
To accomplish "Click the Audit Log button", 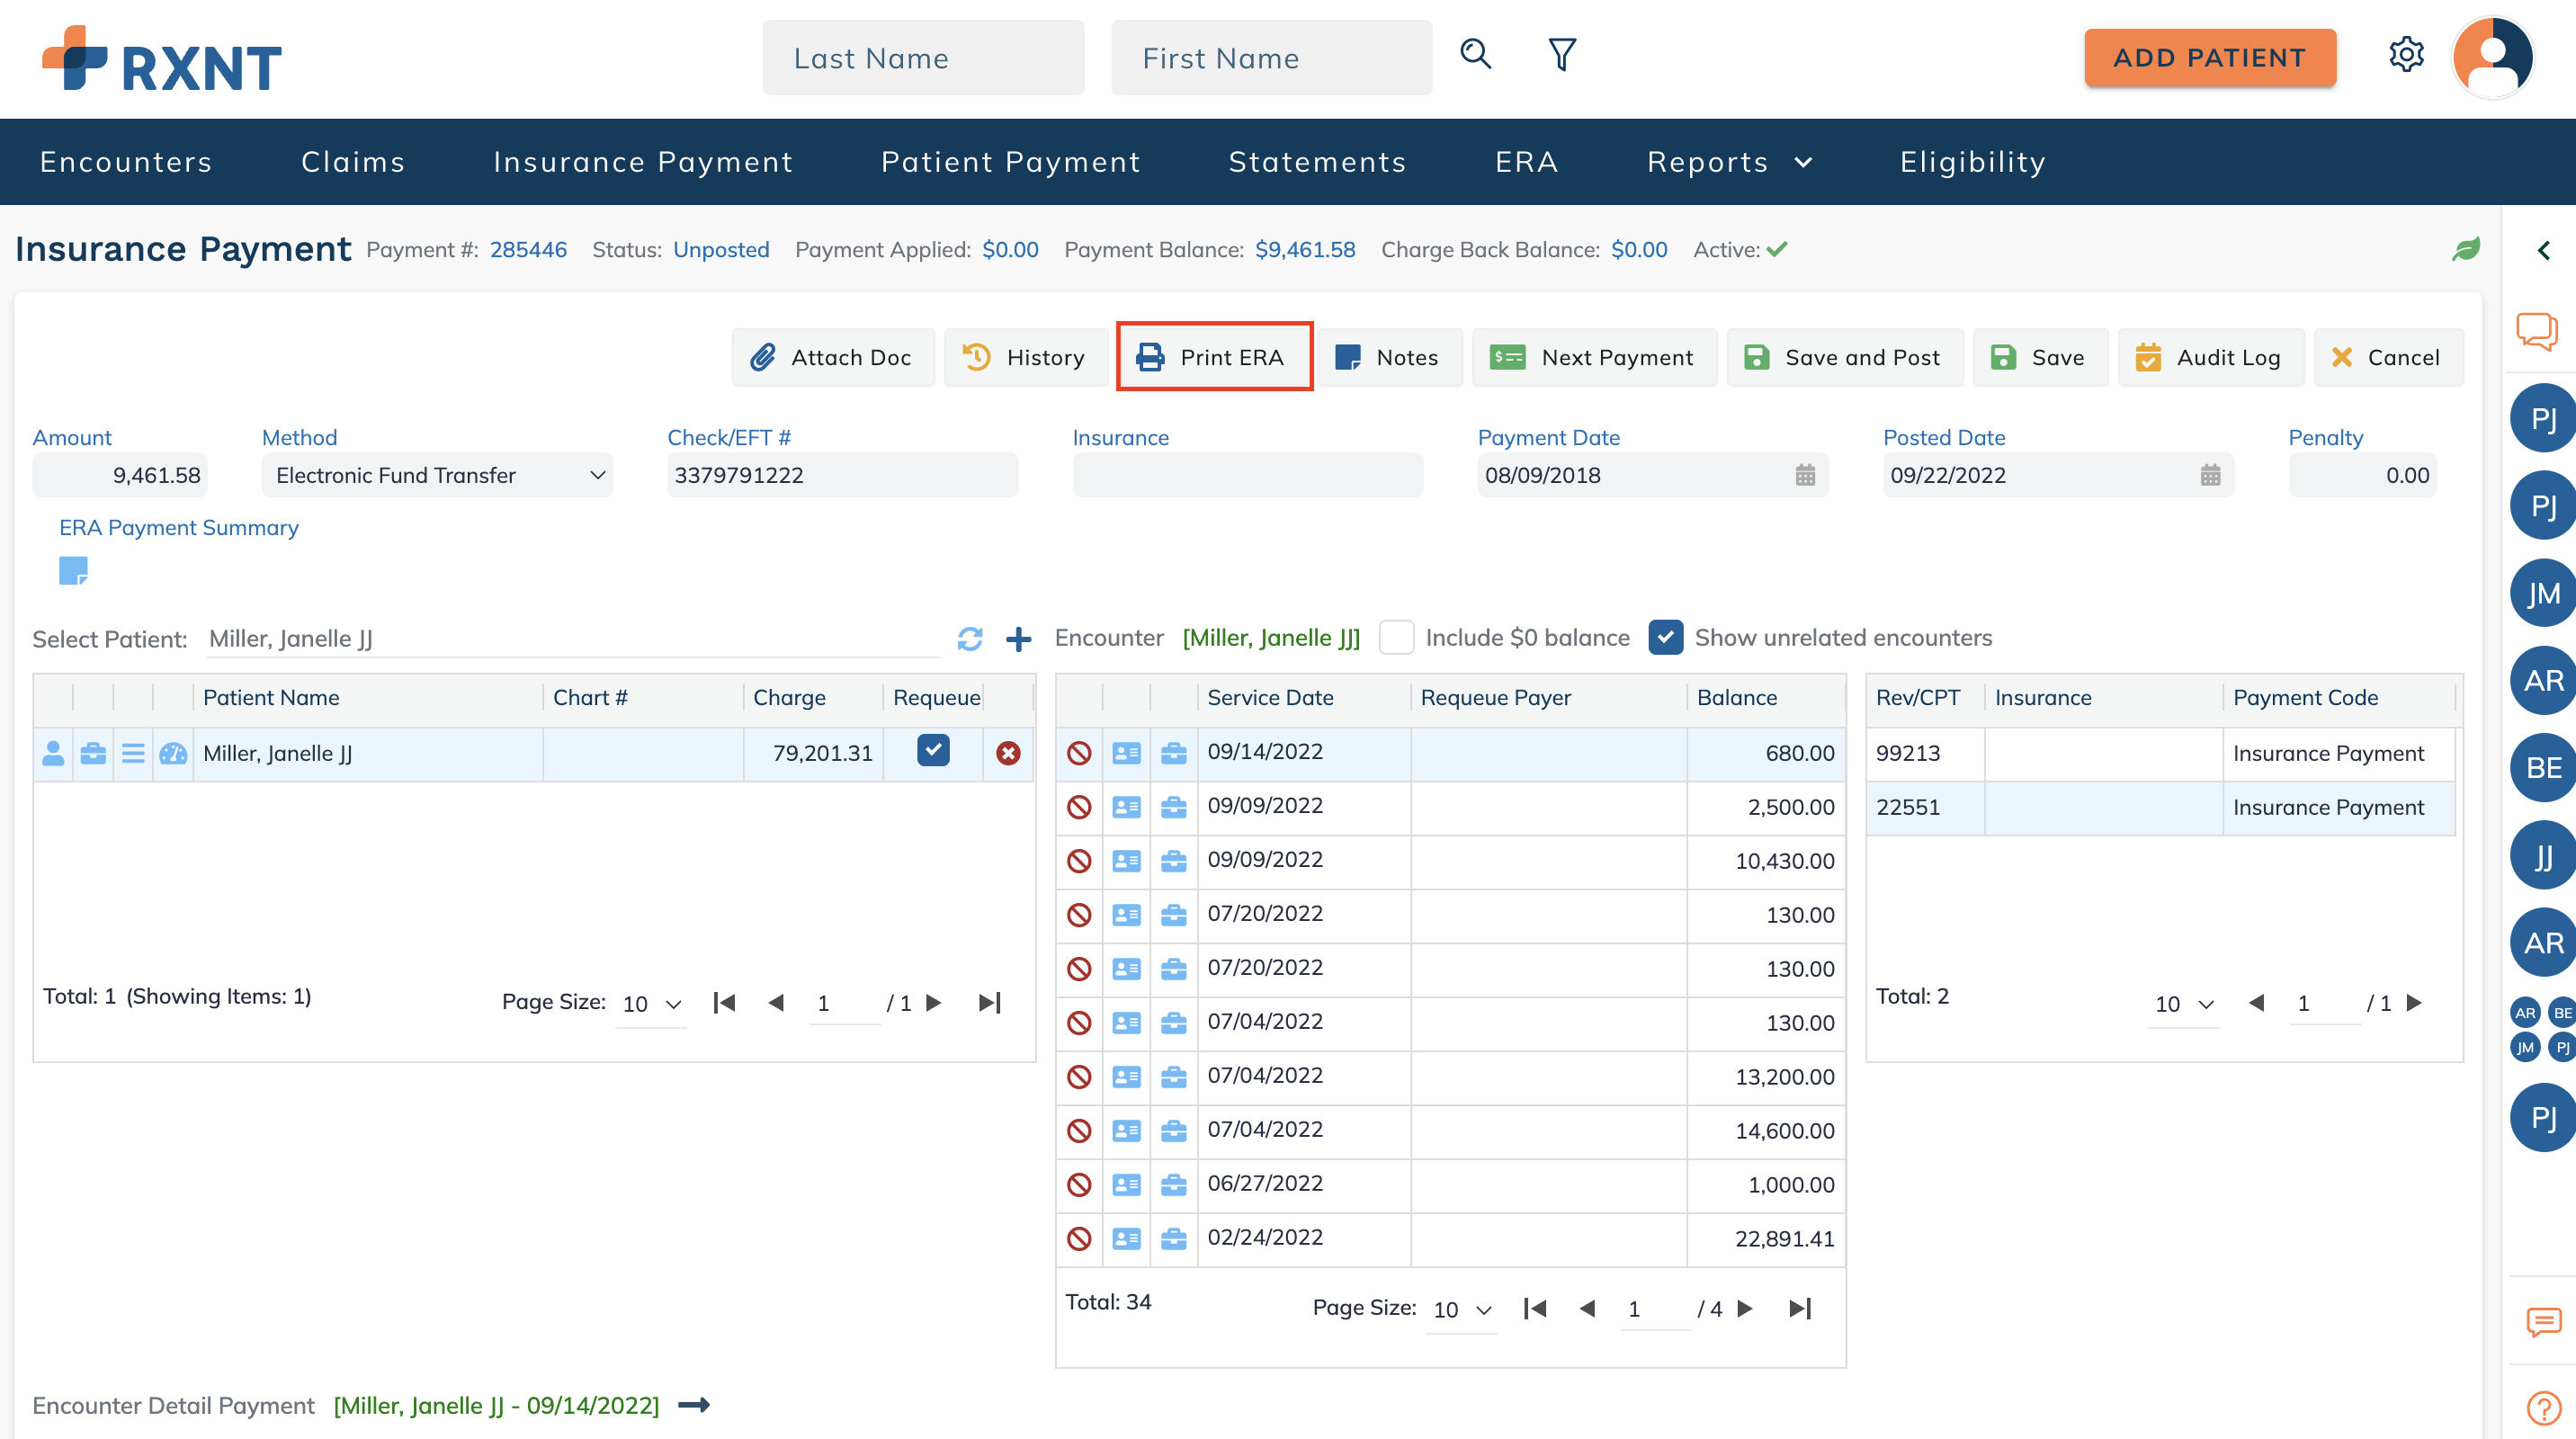I will coord(2210,358).
